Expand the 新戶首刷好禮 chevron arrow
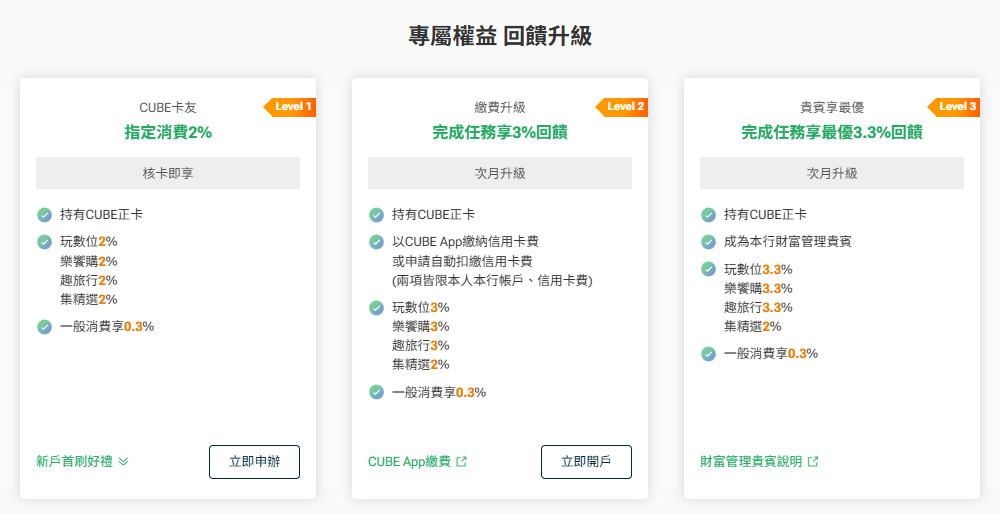Screen dimensions: 1000x514 (123, 462)
